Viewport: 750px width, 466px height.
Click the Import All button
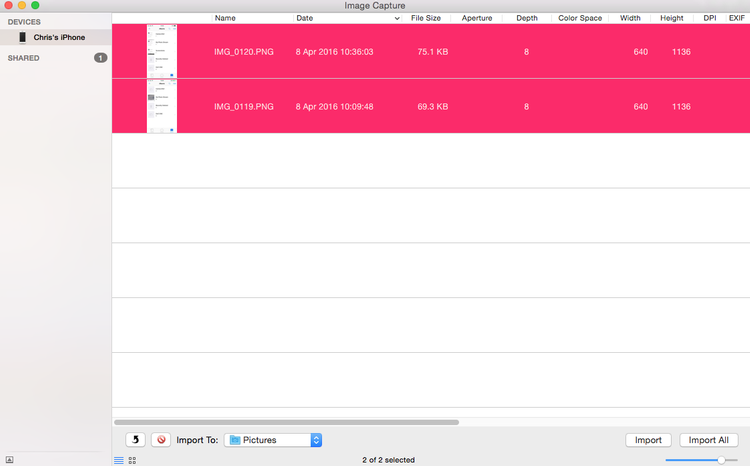pyautogui.click(x=708, y=440)
